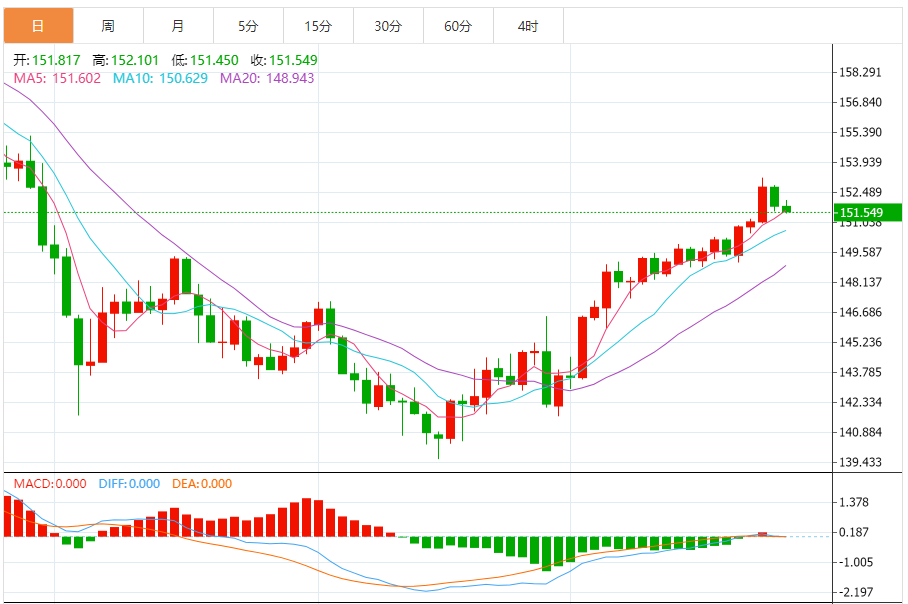Select the 日 daily timeframe tab
Image resolution: width=908 pixels, height=604 pixels.
tap(38, 25)
